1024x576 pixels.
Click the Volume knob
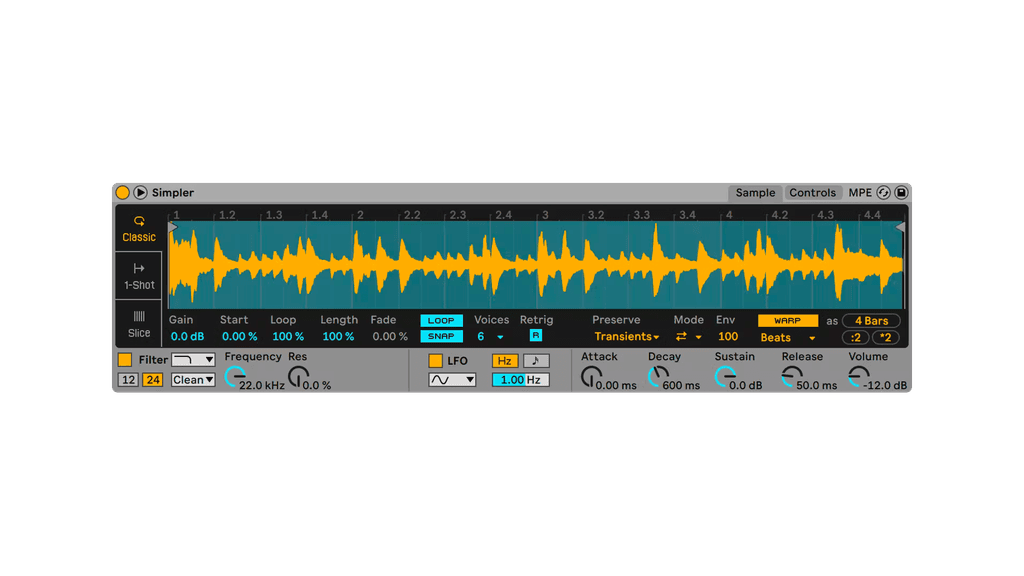[857, 377]
